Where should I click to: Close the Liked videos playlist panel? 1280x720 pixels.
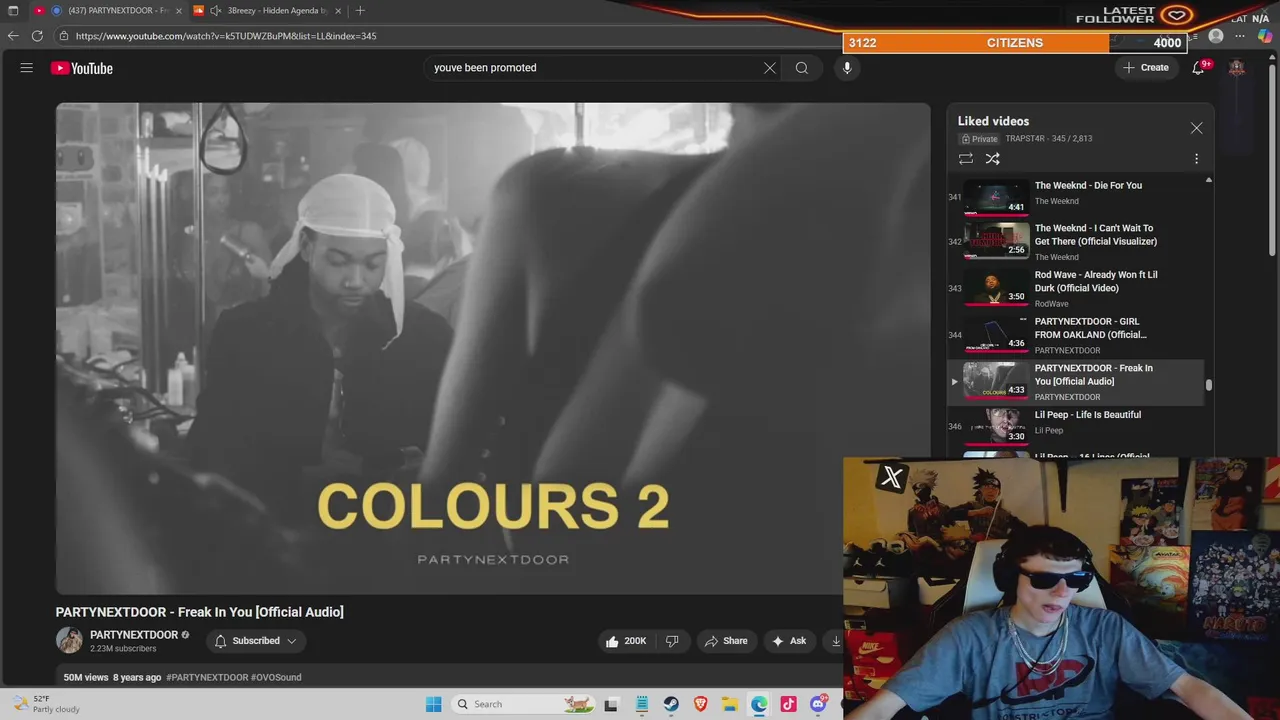click(x=1196, y=128)
